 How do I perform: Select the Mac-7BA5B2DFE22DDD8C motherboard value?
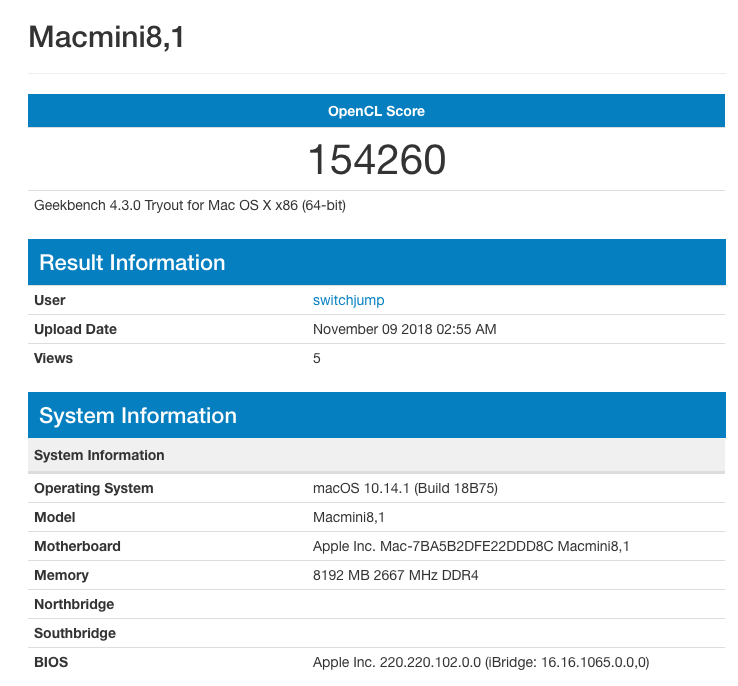(471, 546)
